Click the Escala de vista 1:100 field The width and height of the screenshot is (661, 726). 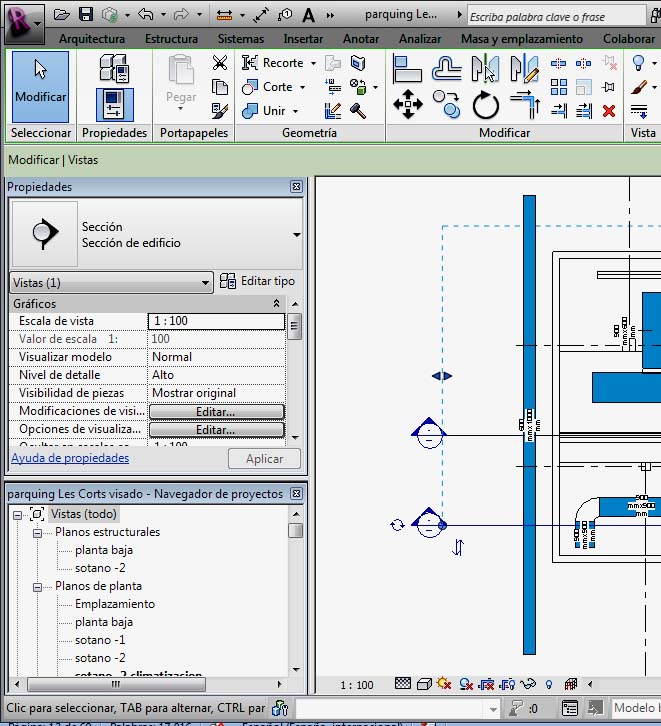[215, 321]
